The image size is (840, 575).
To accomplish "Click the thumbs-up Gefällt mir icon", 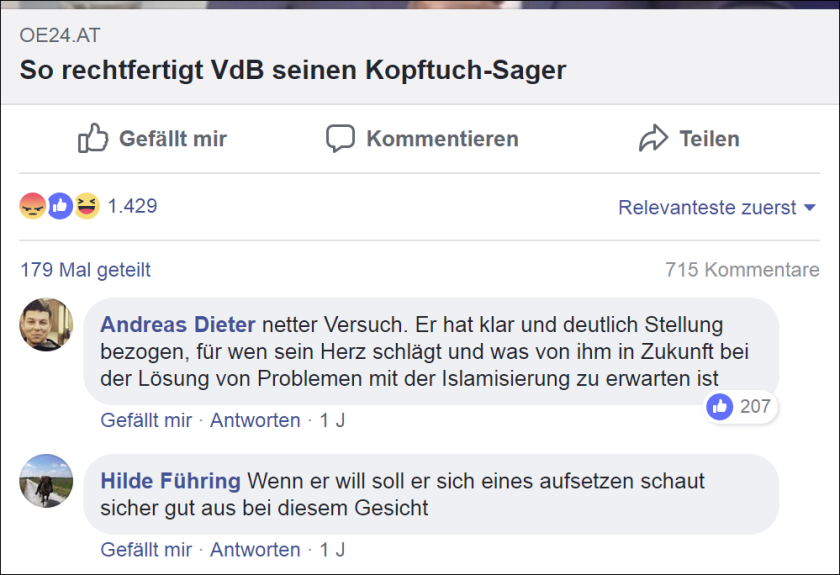I will (93, 138).
